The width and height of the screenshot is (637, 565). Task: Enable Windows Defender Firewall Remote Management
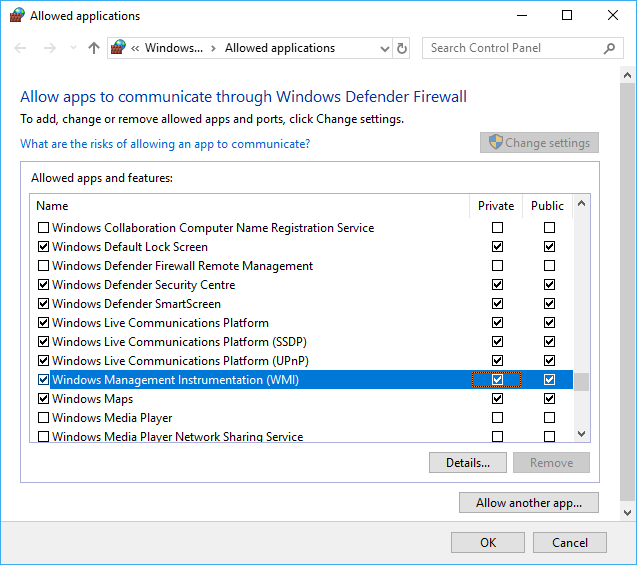43,266
